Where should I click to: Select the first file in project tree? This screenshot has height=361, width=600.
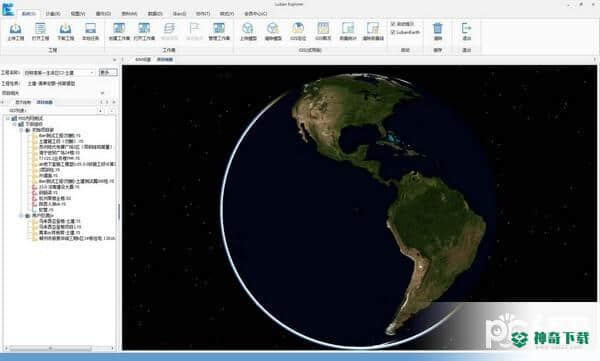(59, 136)
